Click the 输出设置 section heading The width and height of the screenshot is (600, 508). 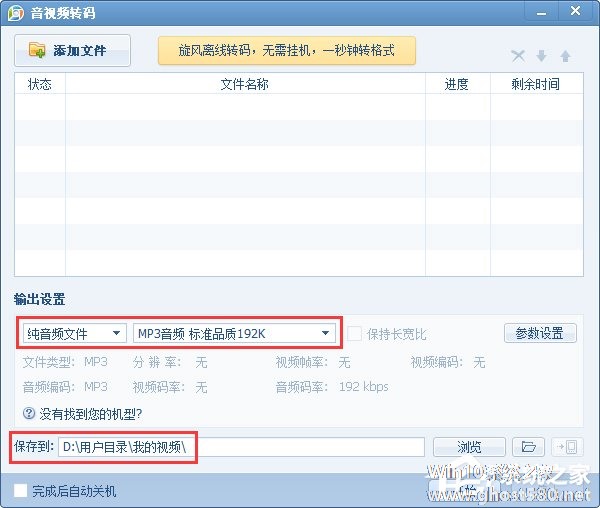click(39, 299)
